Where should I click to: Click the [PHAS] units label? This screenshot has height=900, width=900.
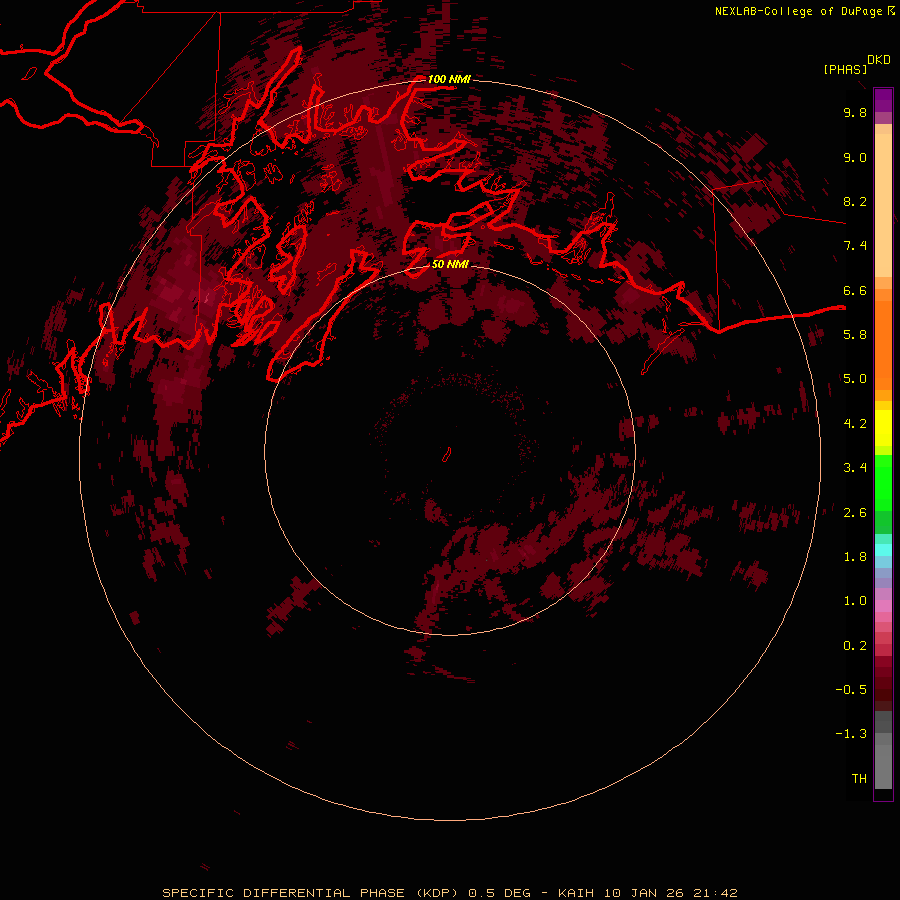point(845,69)
